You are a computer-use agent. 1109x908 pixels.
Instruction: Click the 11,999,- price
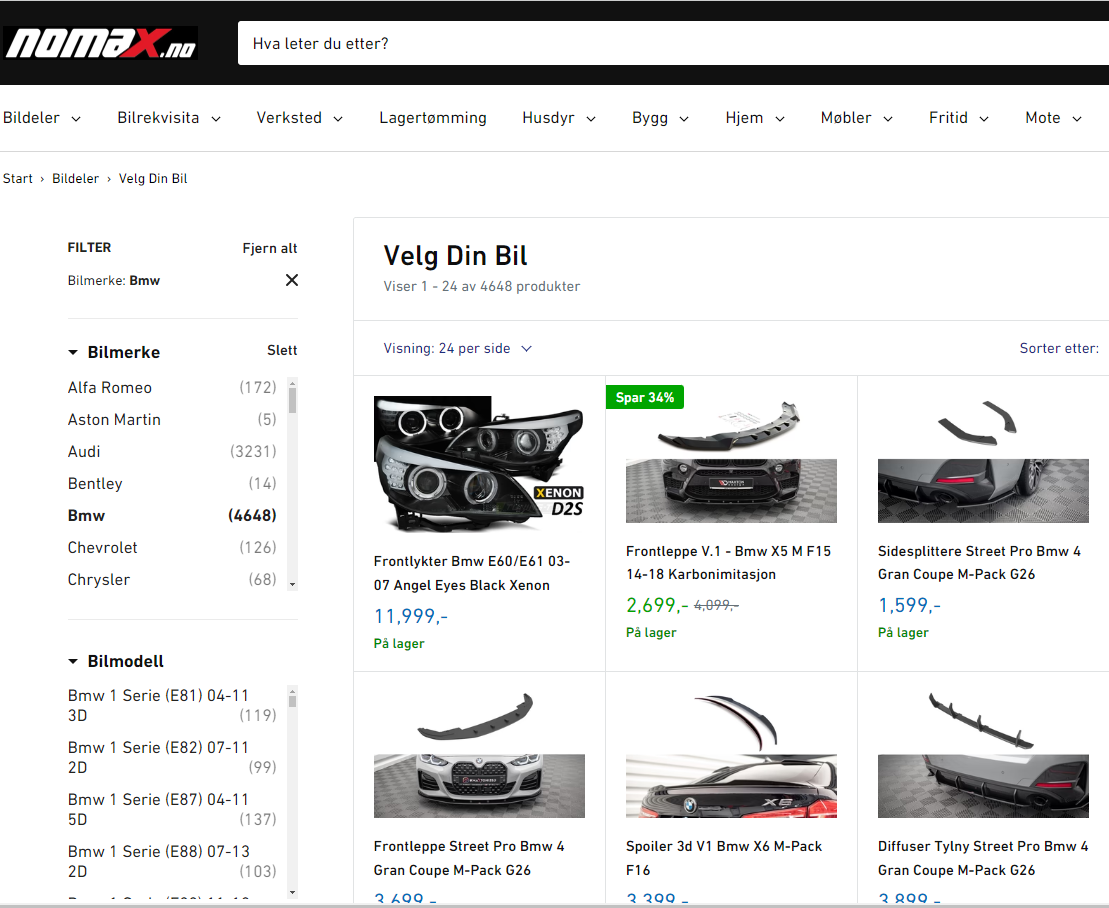tap(411, 616)
